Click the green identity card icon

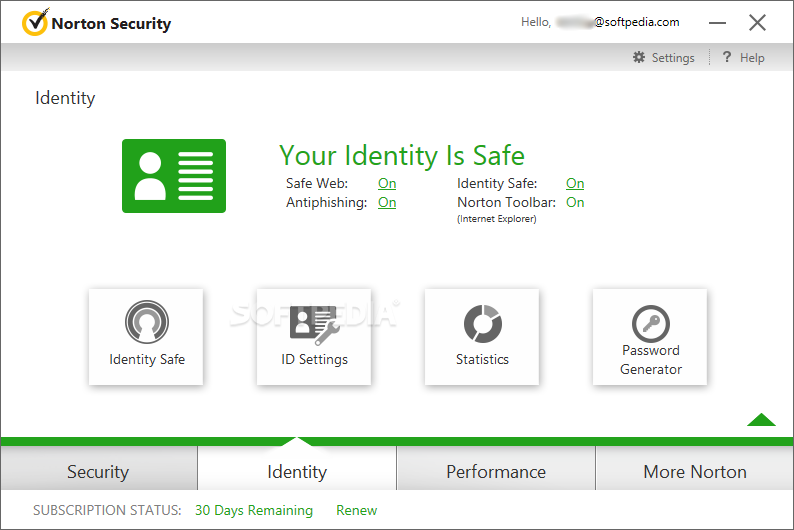click(174, 176)
